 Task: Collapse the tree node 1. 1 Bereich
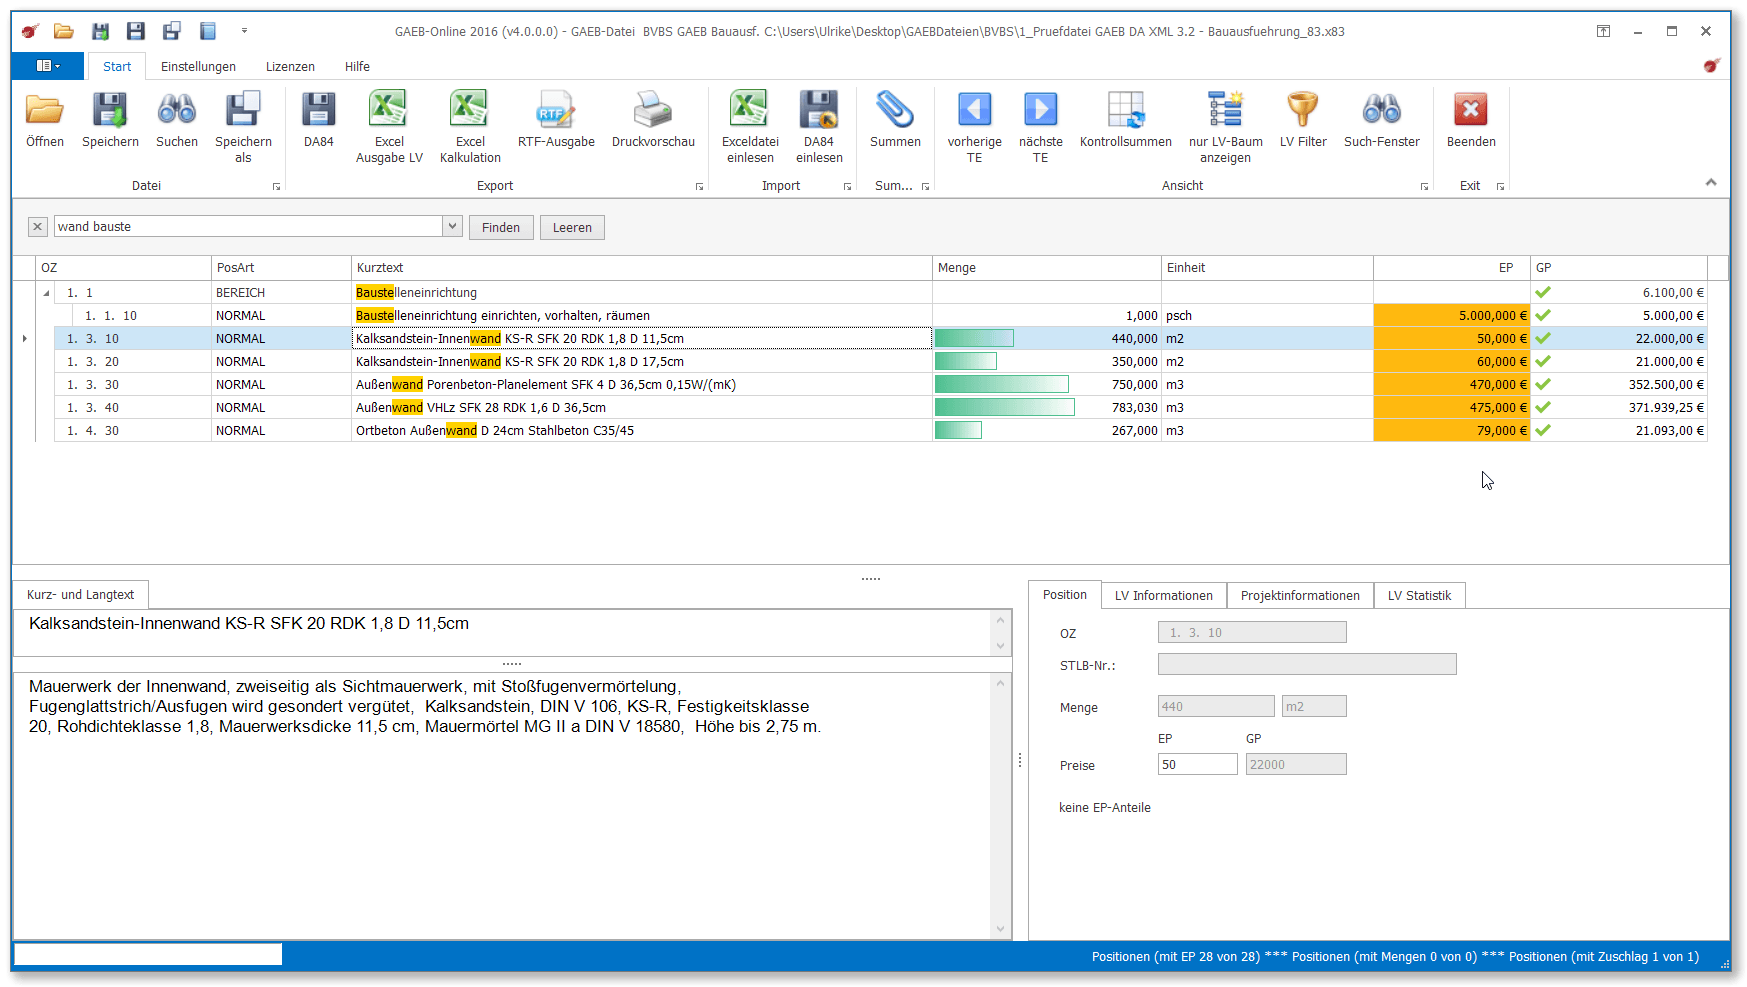coord(46,293)
